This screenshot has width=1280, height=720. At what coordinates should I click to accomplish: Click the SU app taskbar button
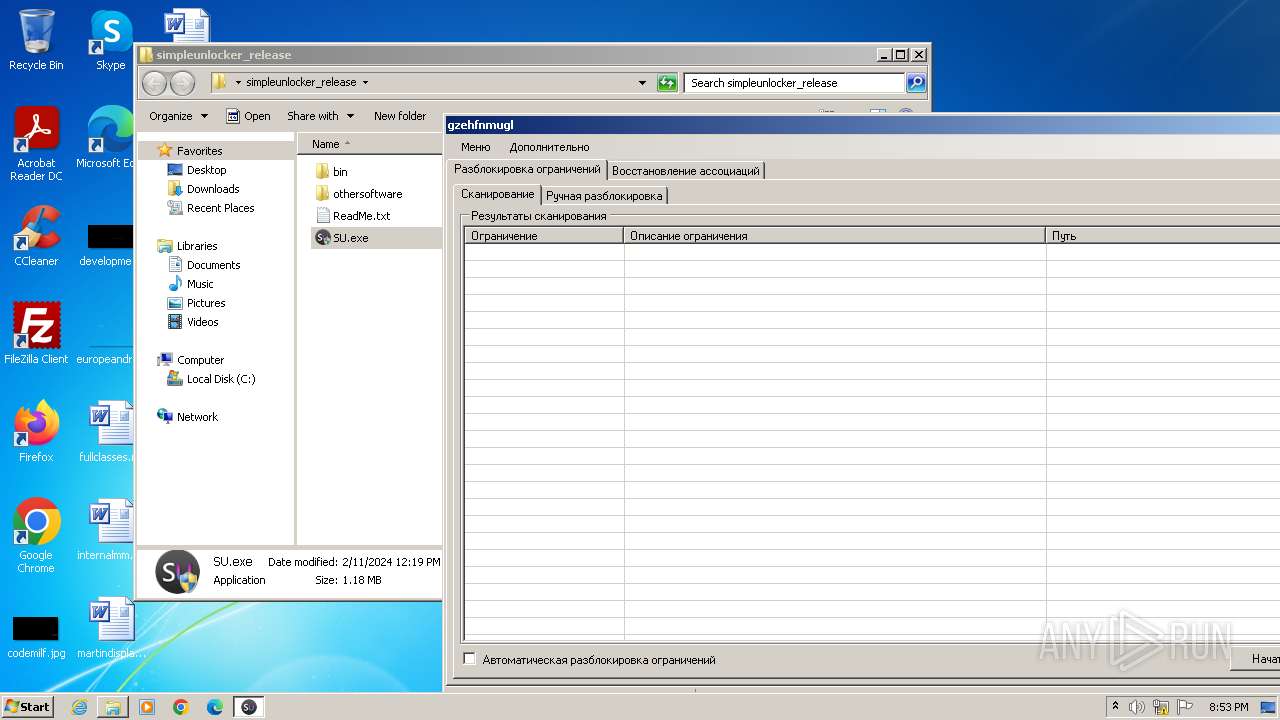pyautogui.click(x=249, y=707)
